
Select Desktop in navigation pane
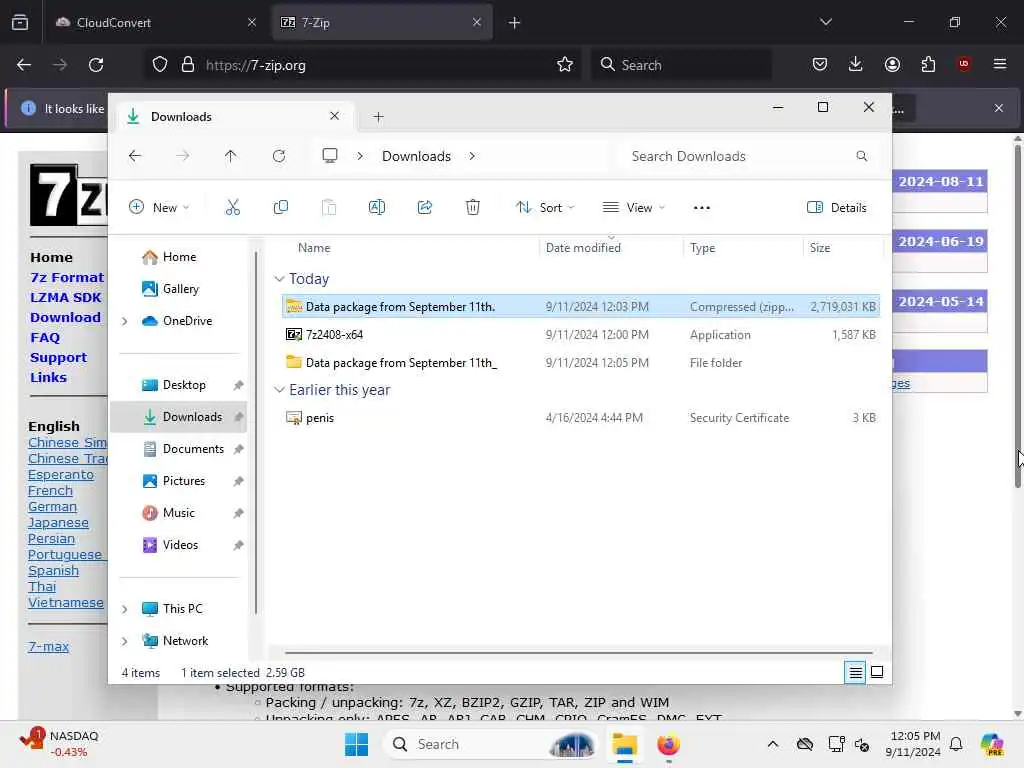(x=184, y=385)
